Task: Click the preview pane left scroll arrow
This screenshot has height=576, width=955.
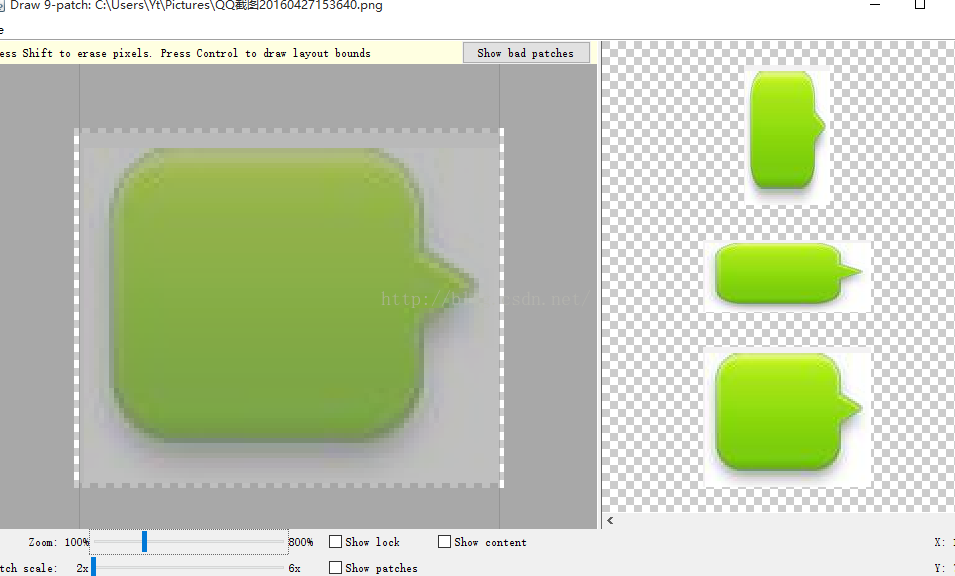Action: tap(610, 521)
